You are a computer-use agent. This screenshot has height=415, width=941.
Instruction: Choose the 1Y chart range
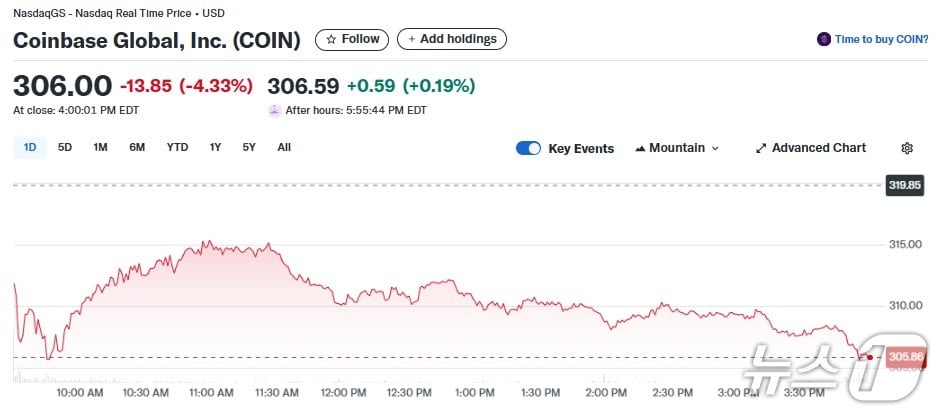pyautogui.click(x=215, y=147)
